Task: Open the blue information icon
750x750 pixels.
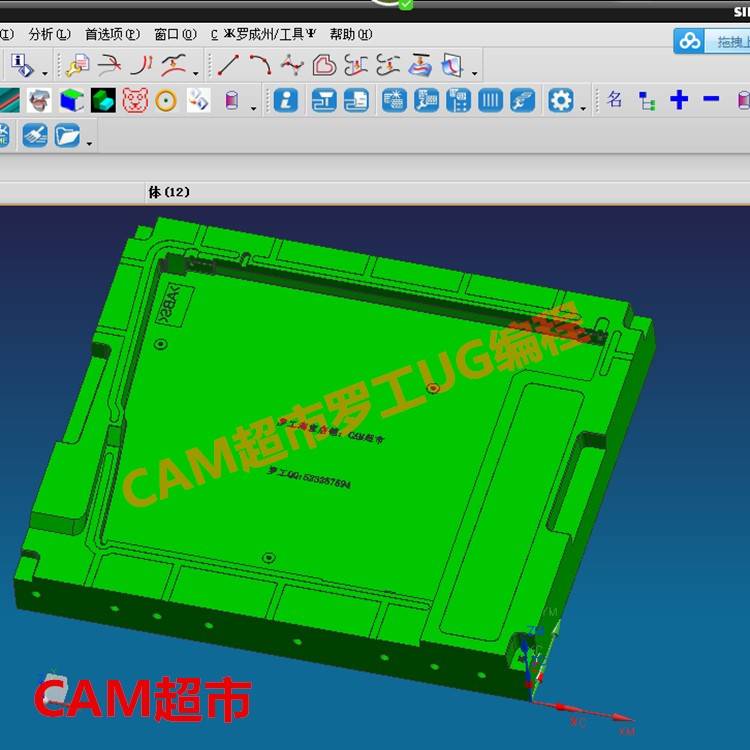Action: [286, 100]
